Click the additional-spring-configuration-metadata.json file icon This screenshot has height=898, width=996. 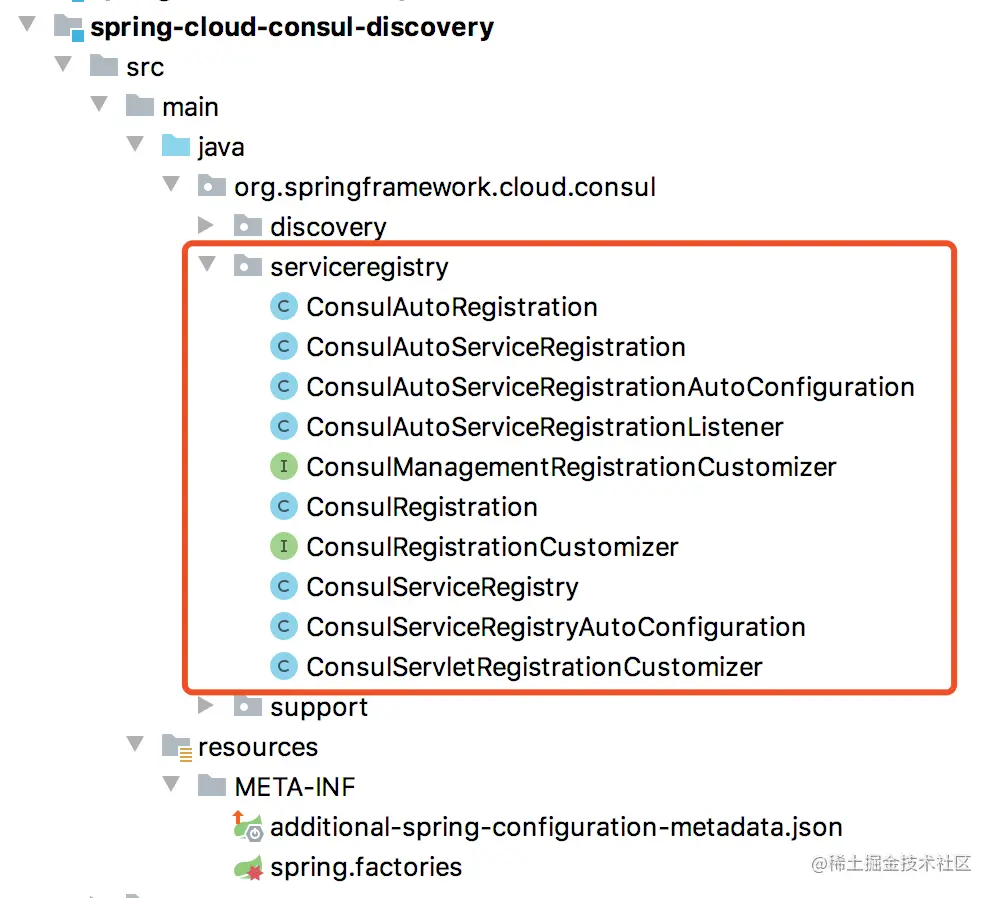click(x=248, y=827)
